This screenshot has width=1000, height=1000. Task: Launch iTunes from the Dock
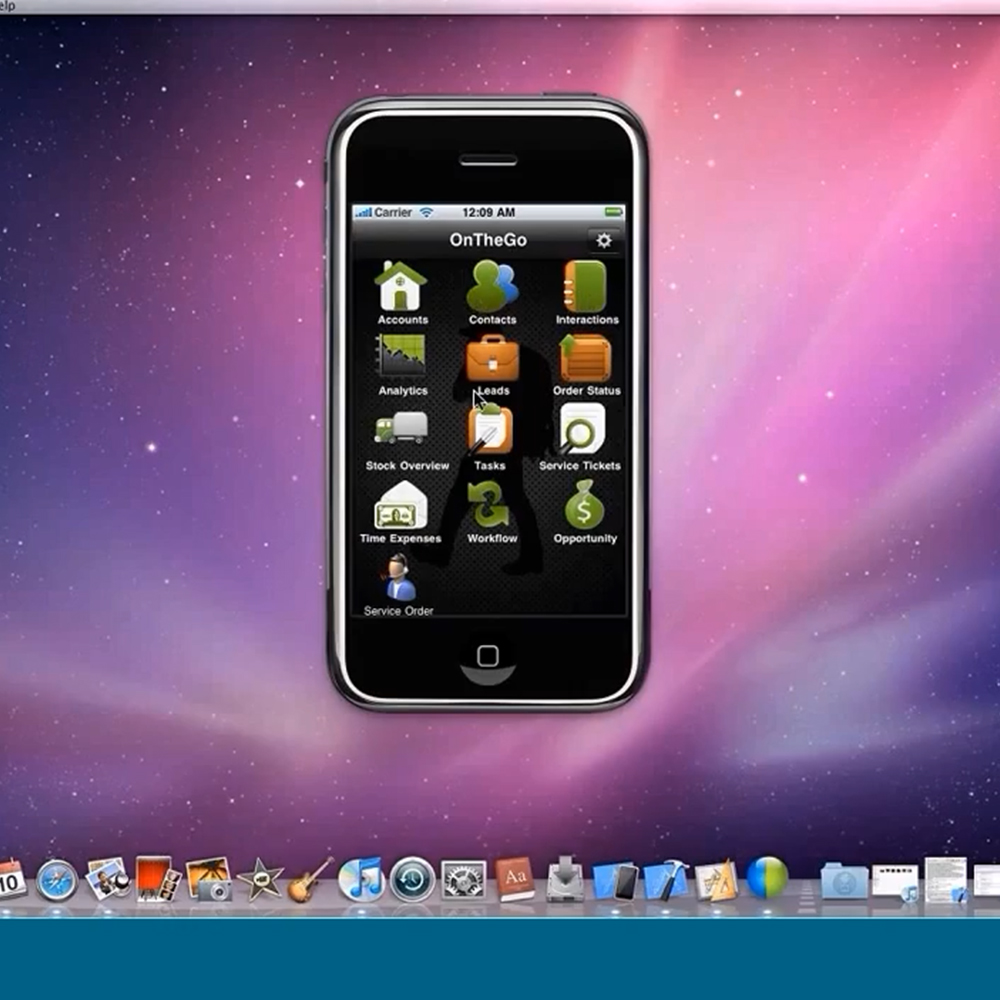click(x=362, y=879)
